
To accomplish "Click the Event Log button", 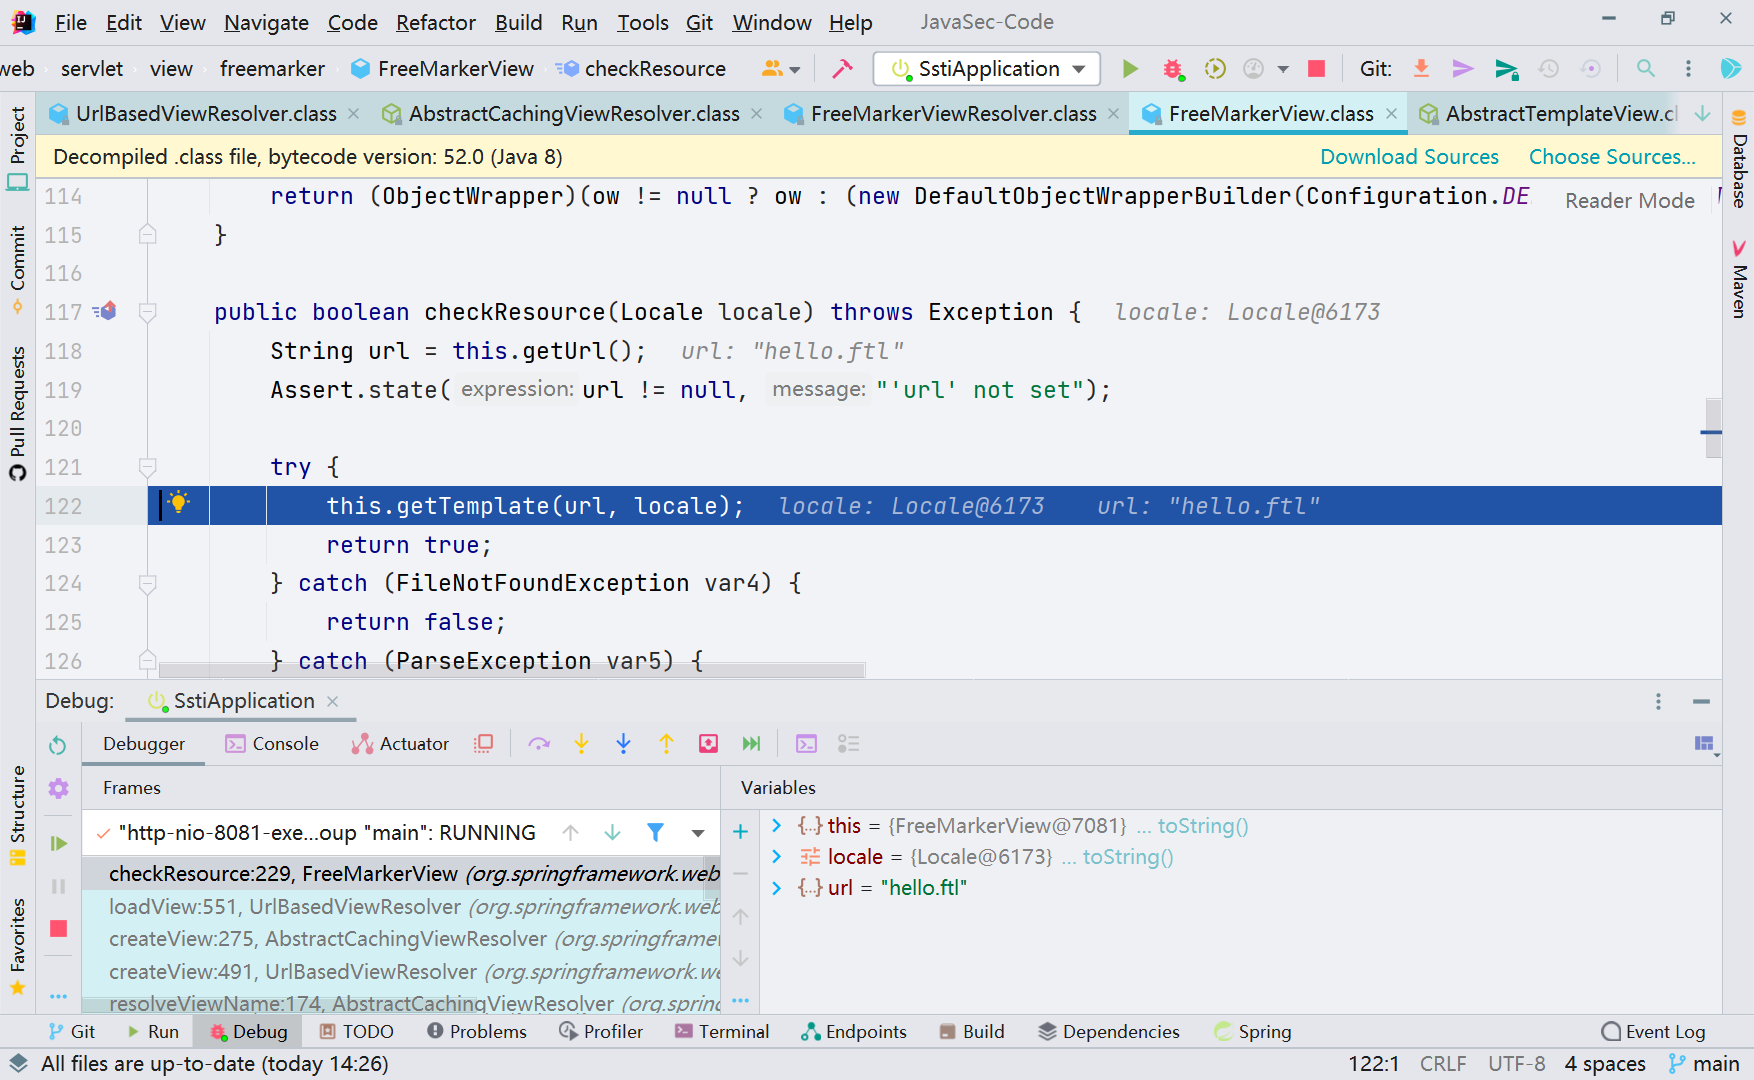I will click(x=1653, y=1031).
